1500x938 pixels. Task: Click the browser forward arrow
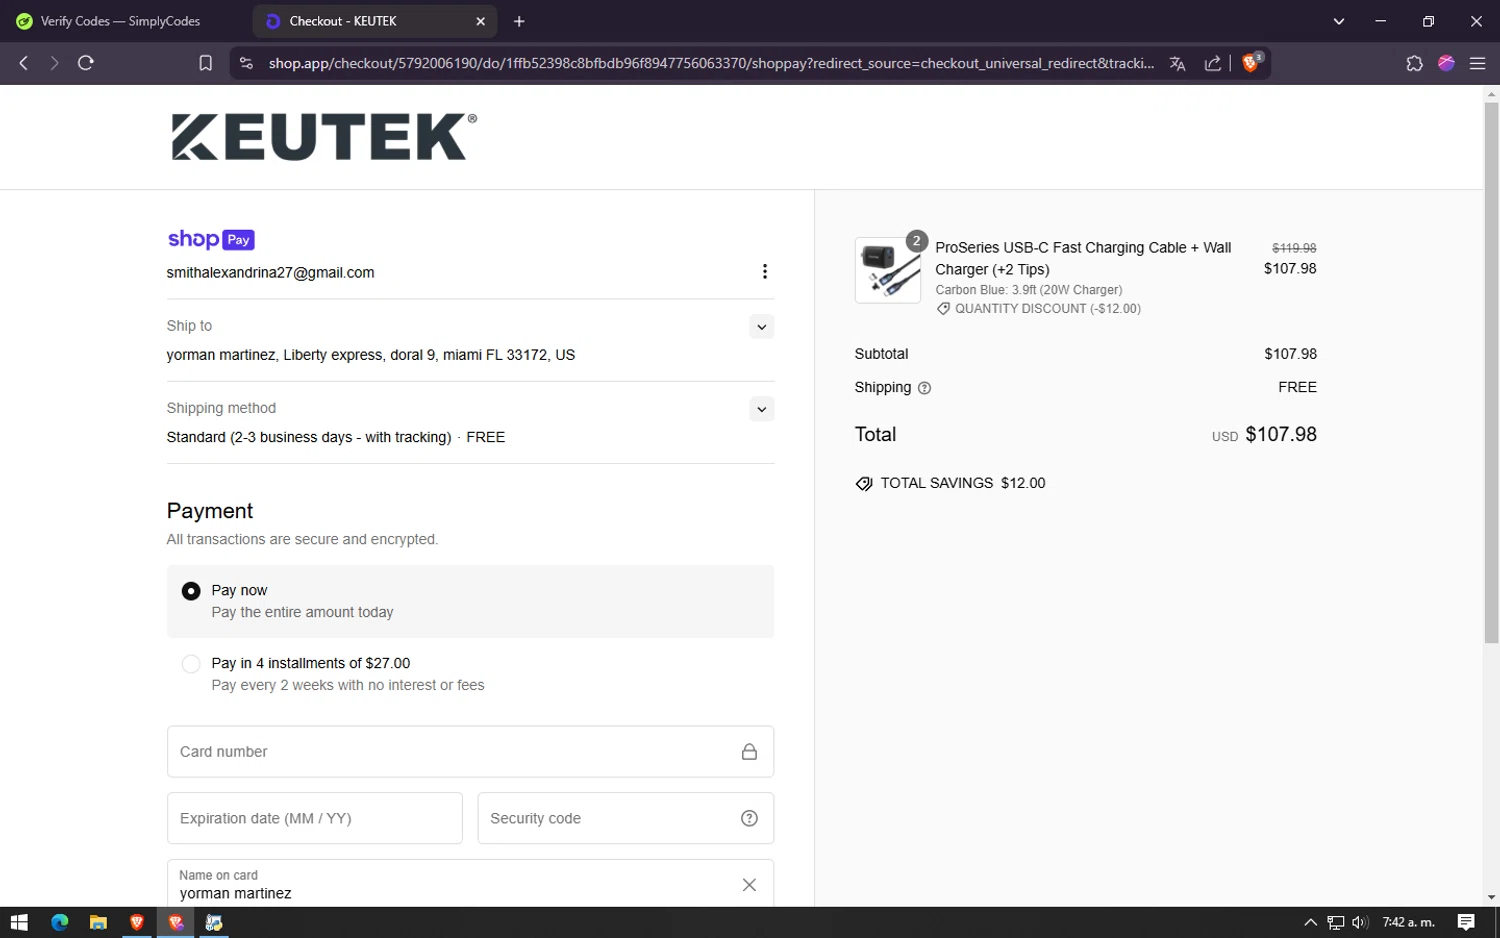point(54,63)
